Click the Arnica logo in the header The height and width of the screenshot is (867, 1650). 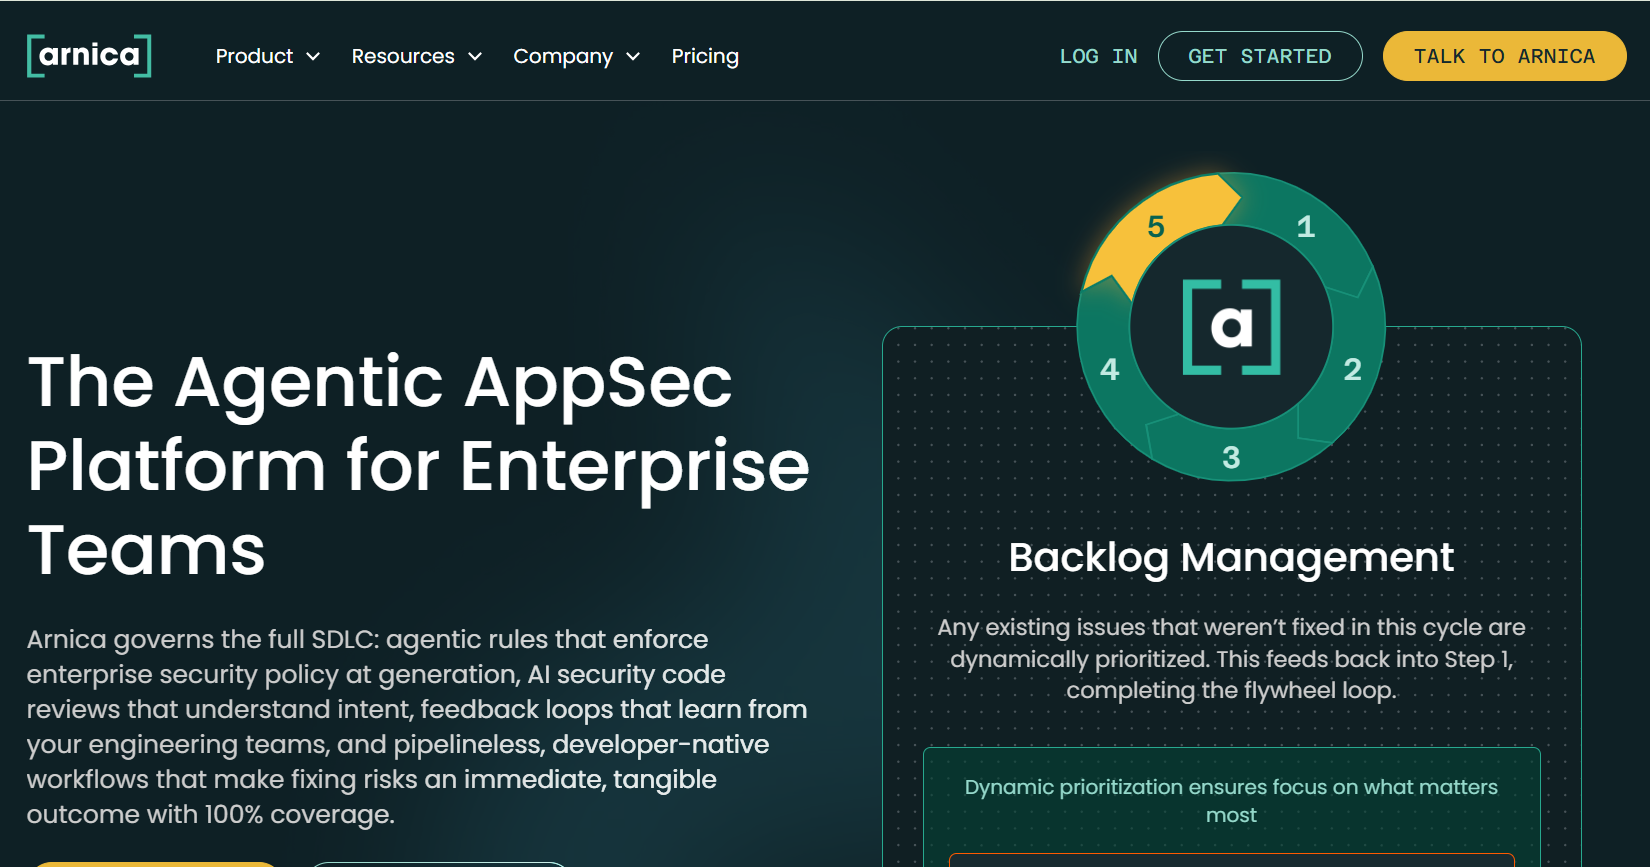coord(89,55)
